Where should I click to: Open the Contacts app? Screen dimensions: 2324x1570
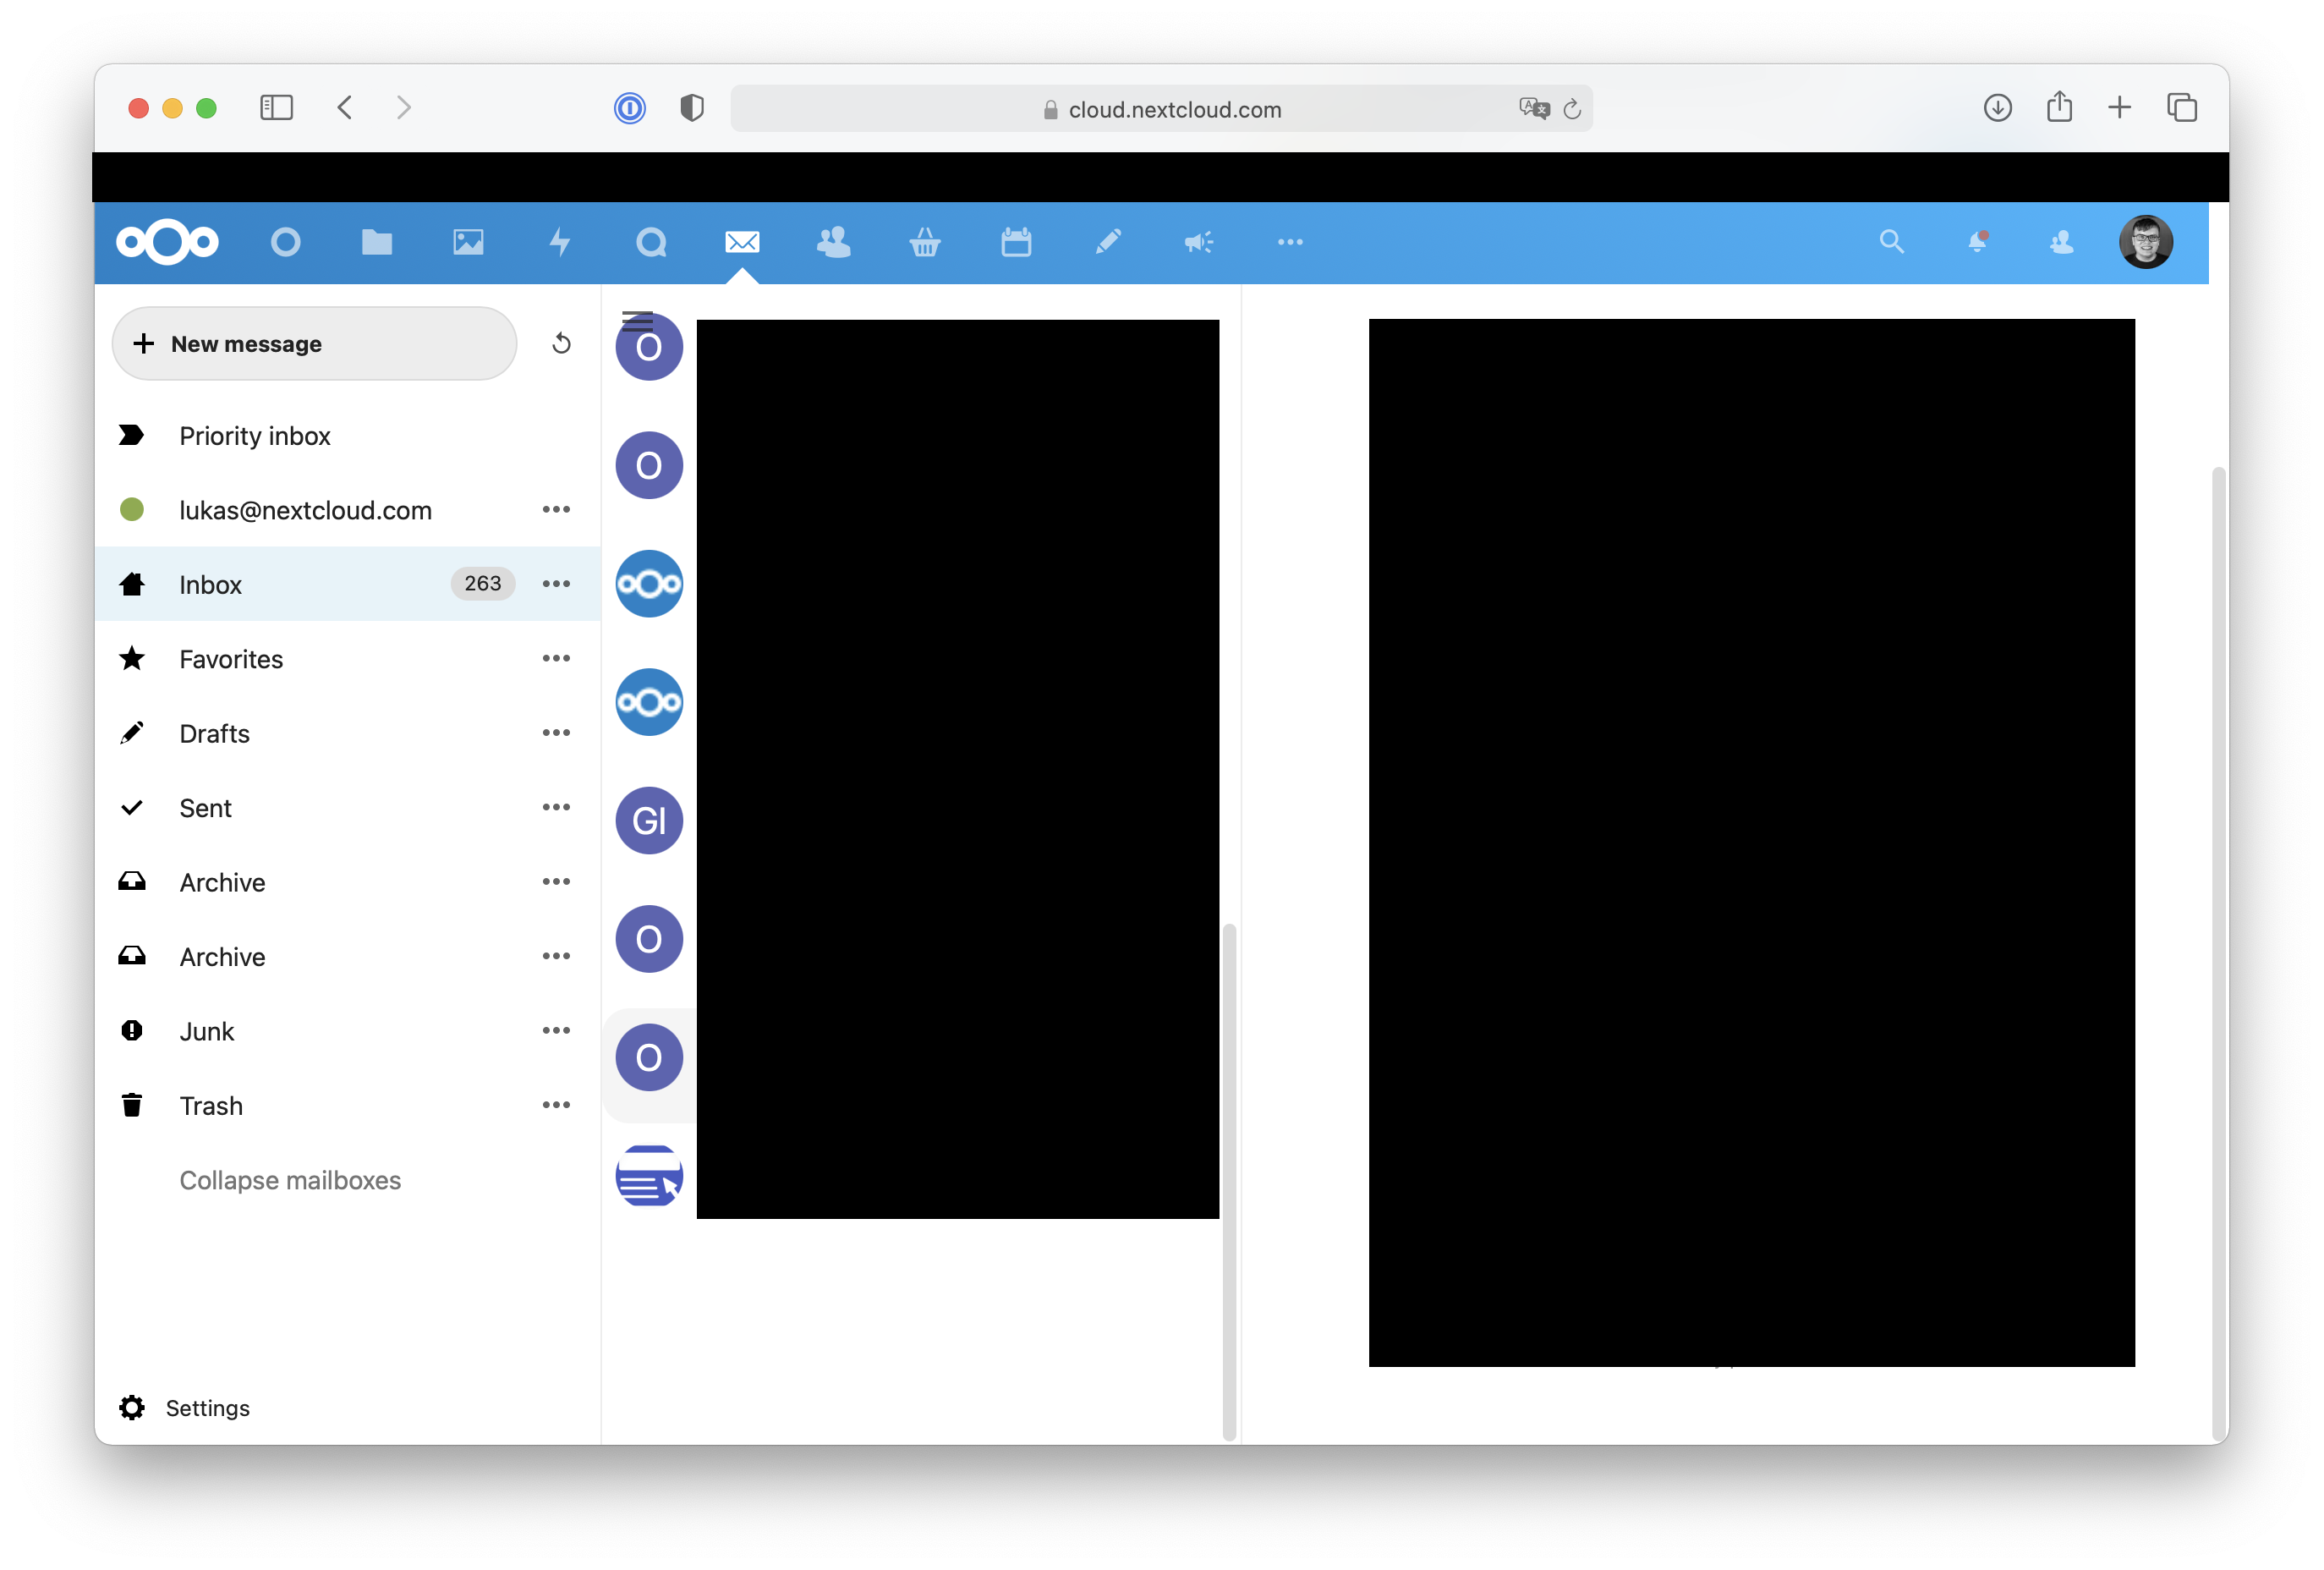(833, 242)
